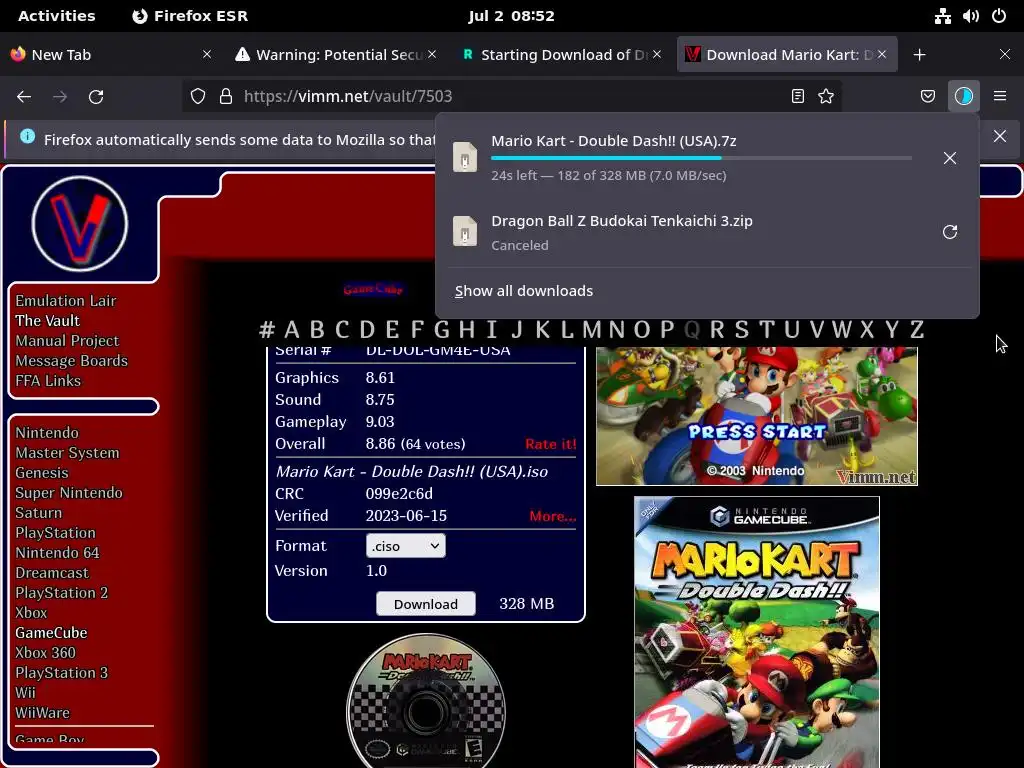Open the clock and calendar Jul 2 08:52
The image size is (1024, 768).
[x=511, y=16]
